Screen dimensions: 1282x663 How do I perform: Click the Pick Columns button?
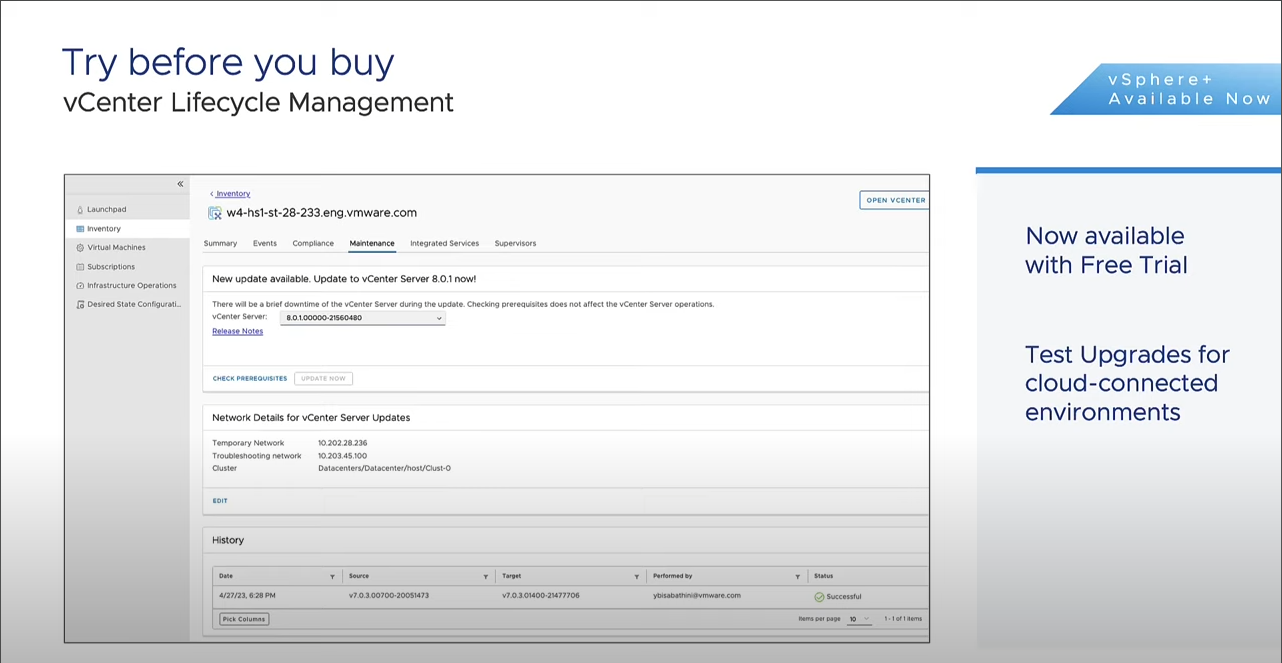click(x=244, y=619)
